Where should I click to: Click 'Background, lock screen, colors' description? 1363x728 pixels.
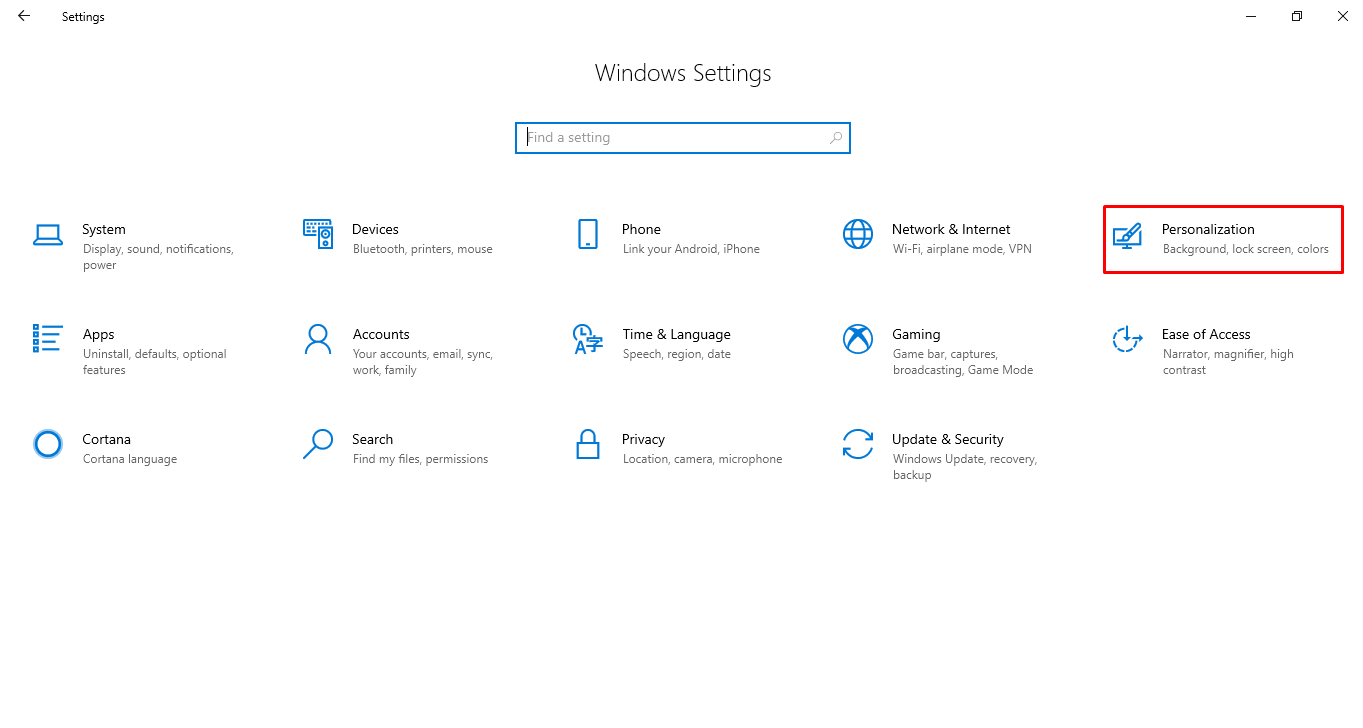click(1246, 249)
